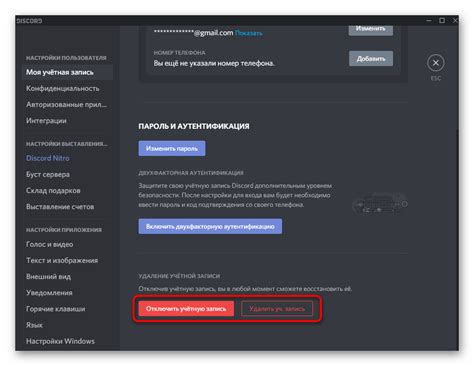Close settings with the ESC circle icon

tap(435, 63)
